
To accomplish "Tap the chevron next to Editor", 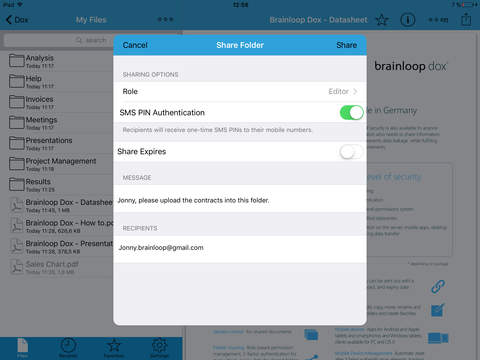I will (x=355, y=91).
